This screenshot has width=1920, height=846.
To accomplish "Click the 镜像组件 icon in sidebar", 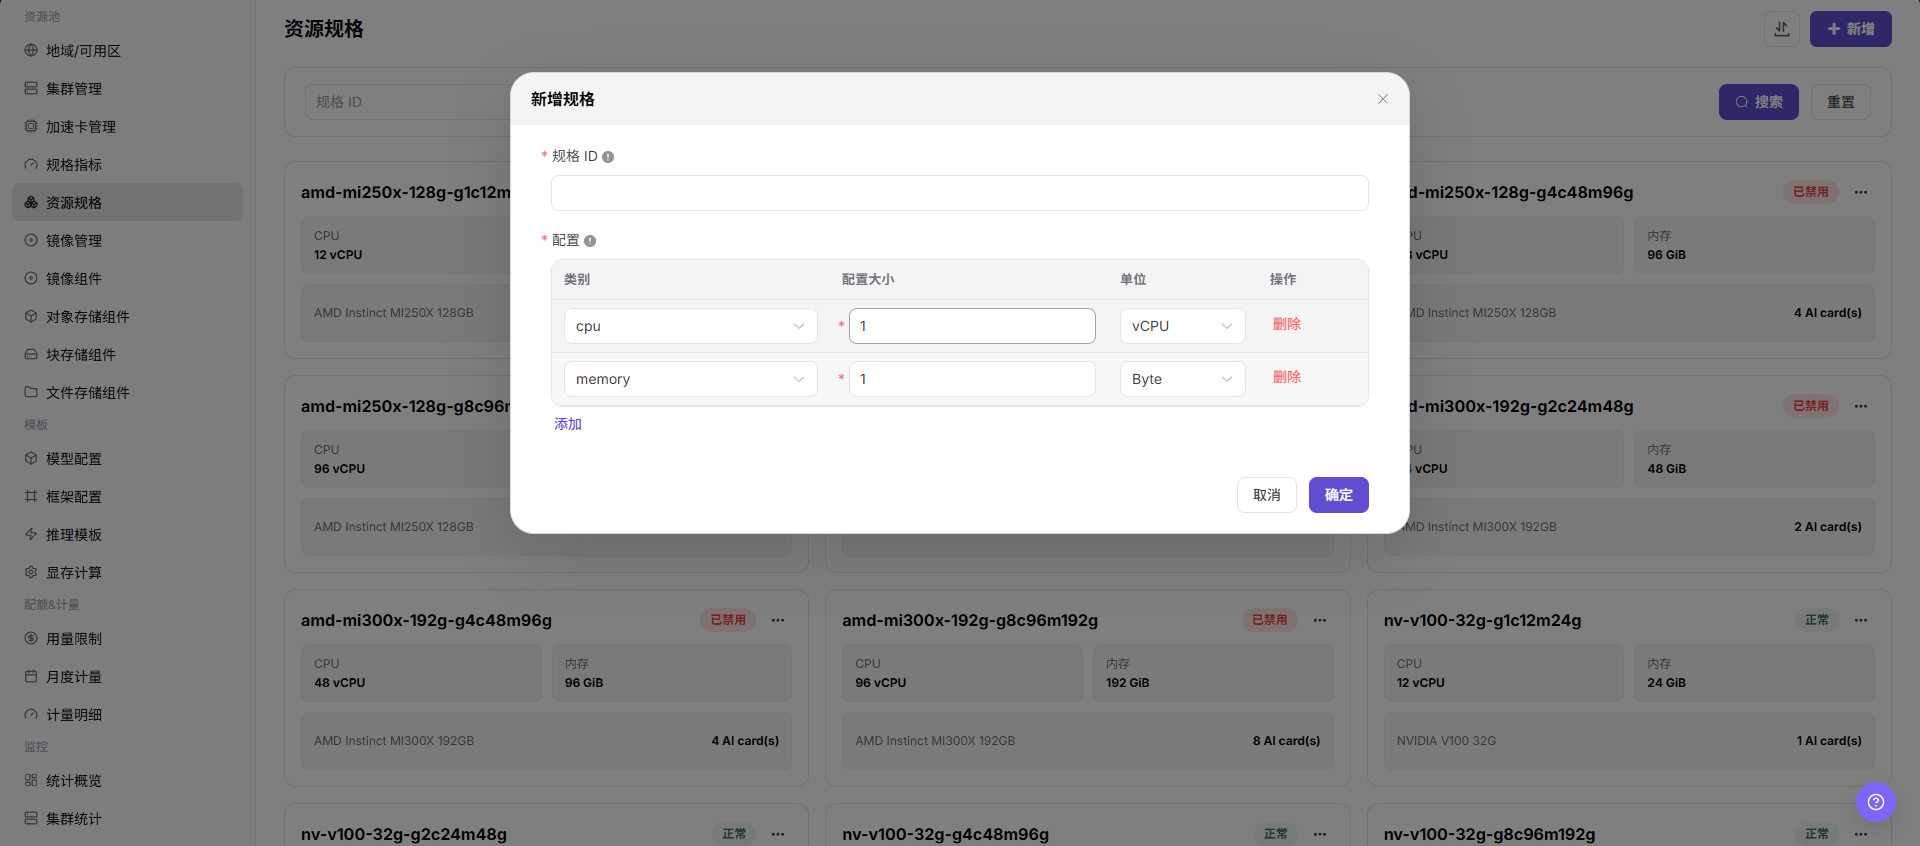I will point(31,278).
